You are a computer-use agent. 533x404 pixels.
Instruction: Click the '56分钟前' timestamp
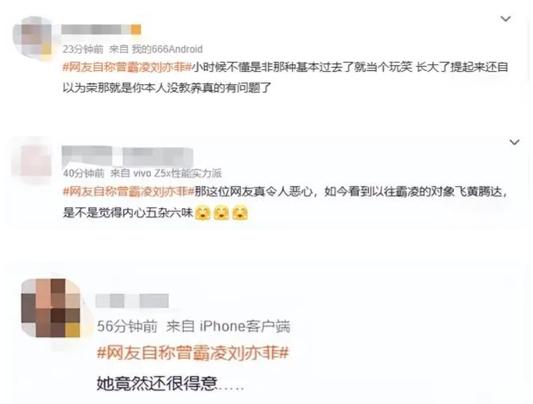pos(127,326)
